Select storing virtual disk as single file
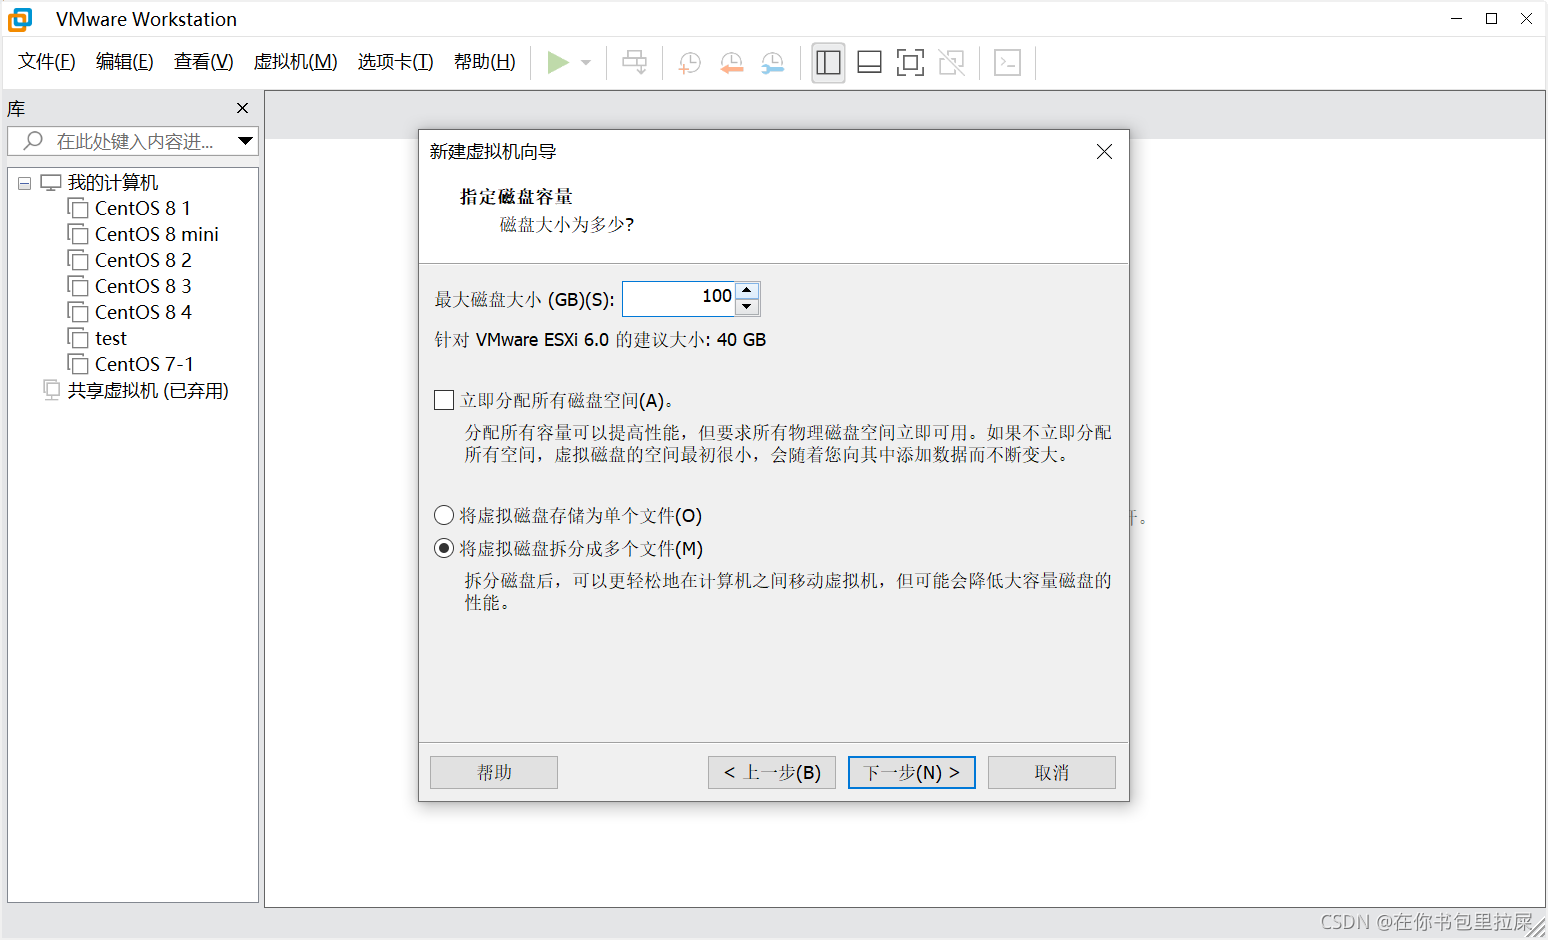 444,515
